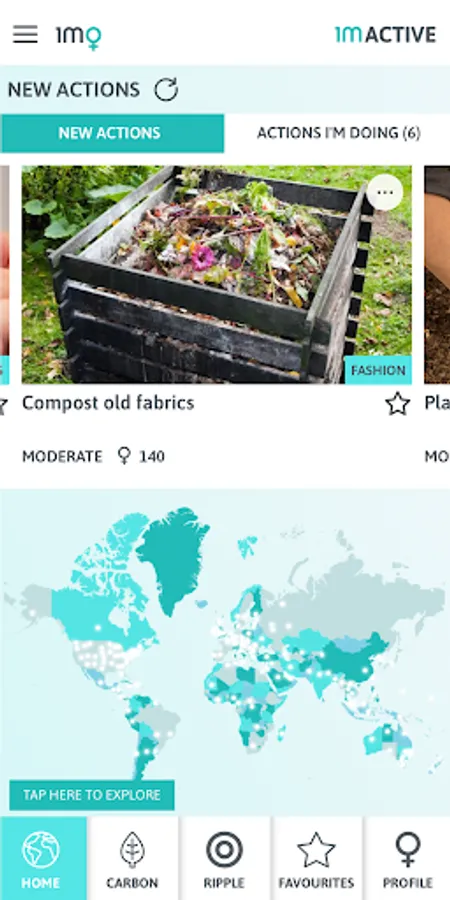Go to Favourites star tab
Viewport: 450px width, 900px height.
(316, 859)
